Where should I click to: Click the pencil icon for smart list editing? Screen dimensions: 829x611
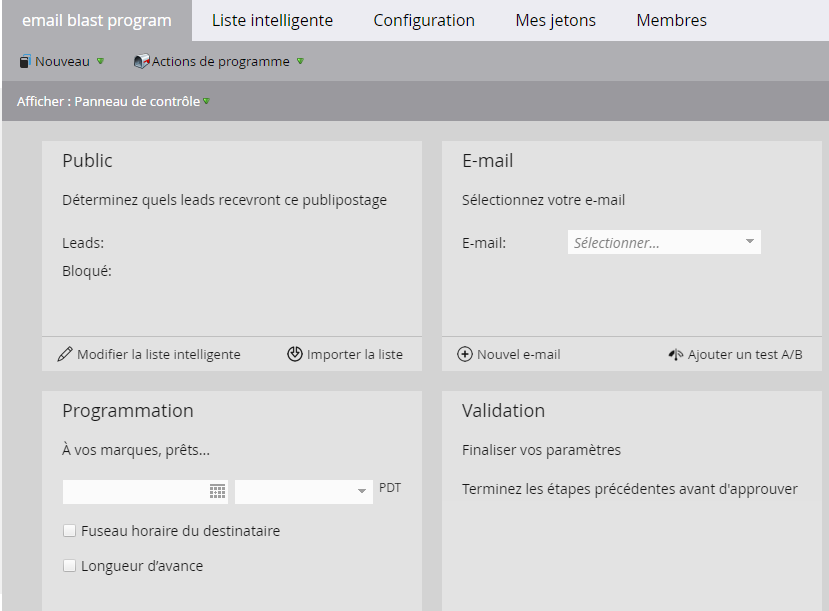pyautogui.click(x=65, y=354)
